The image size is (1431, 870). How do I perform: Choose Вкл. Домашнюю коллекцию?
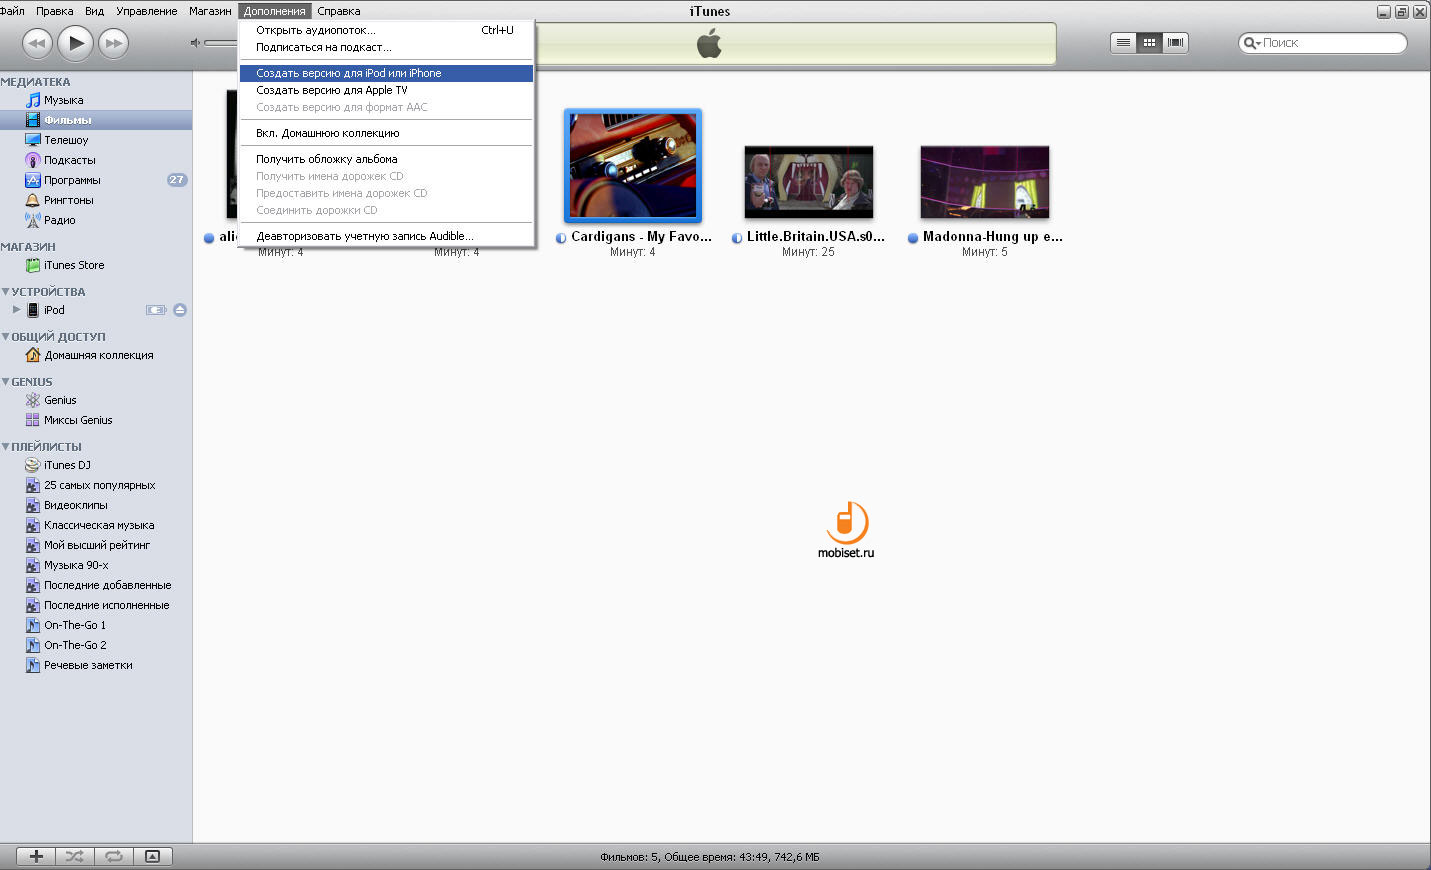point(386,133)
